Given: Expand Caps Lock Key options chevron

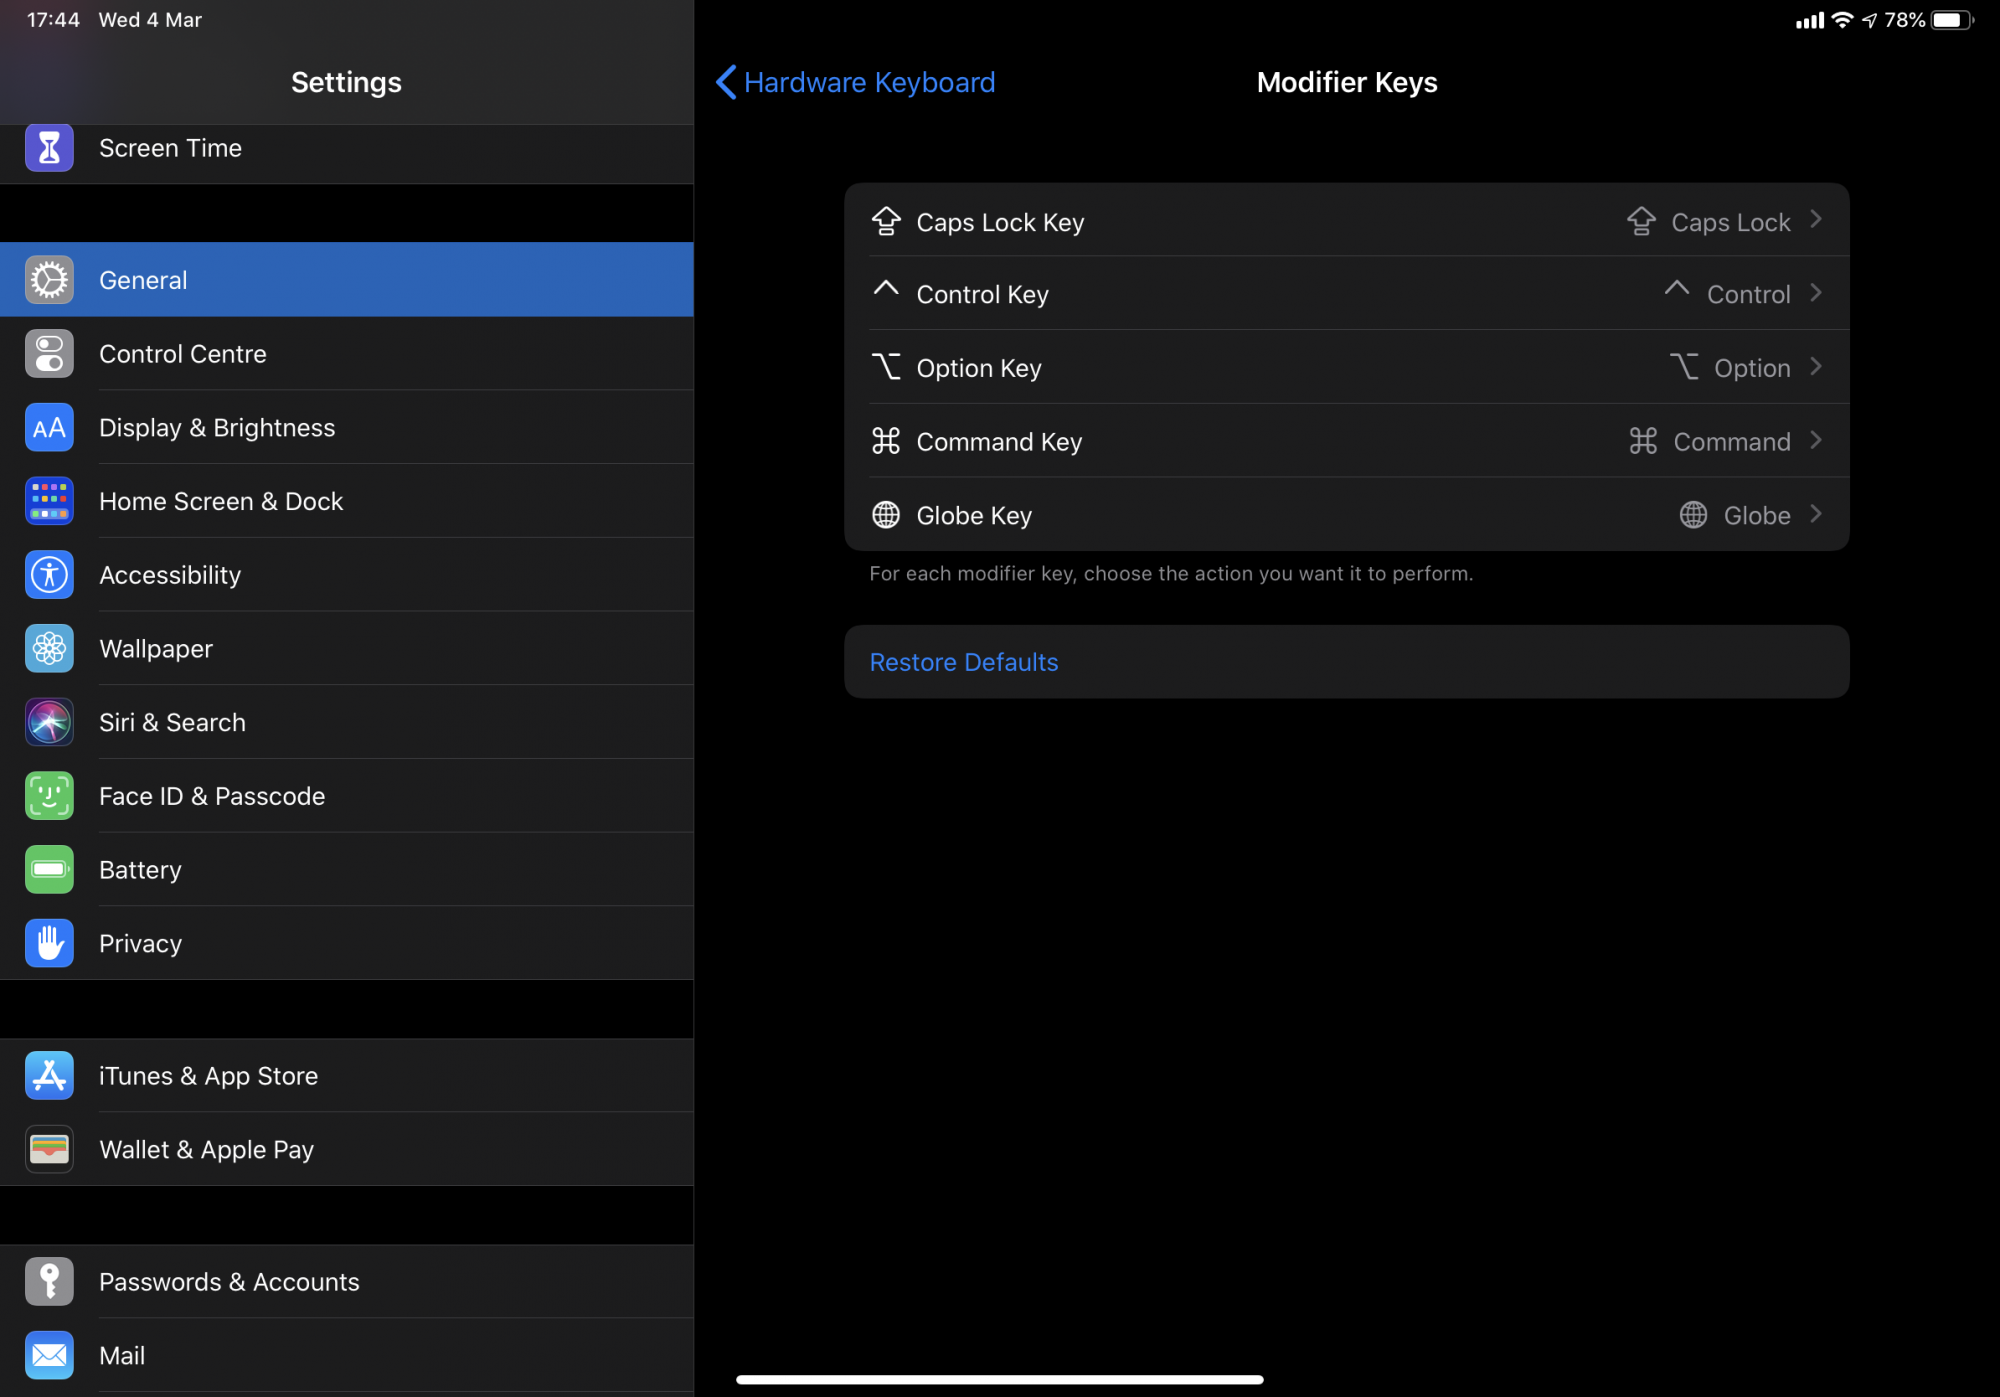Looking at the screenshot, I should 1816,220.
